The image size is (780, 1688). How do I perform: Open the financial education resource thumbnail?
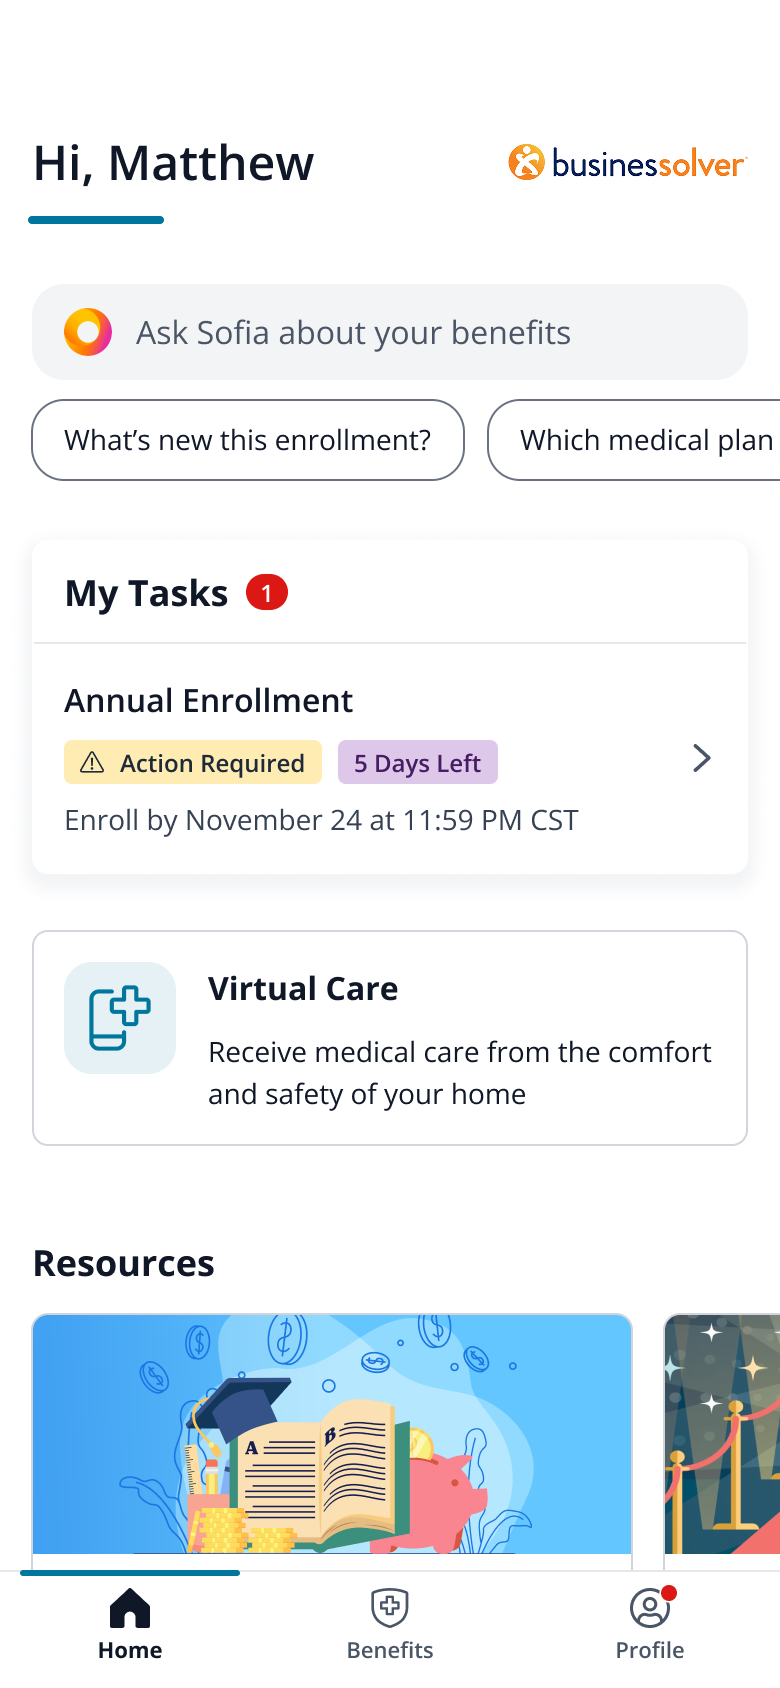332,1434
